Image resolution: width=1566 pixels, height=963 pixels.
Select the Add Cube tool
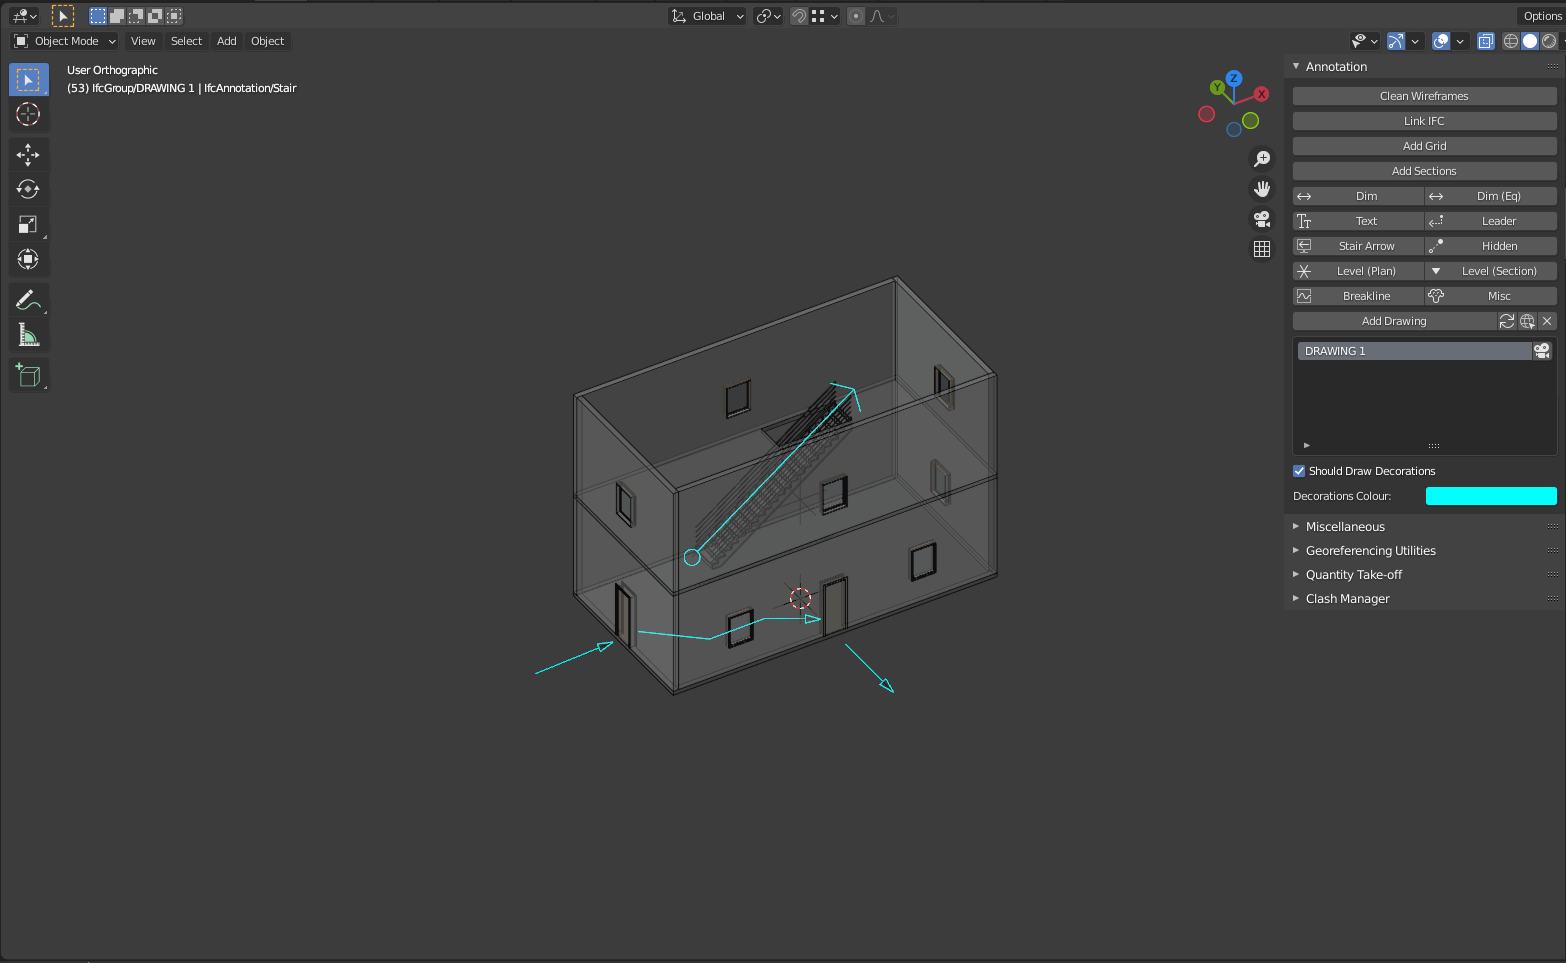point(28,375)
